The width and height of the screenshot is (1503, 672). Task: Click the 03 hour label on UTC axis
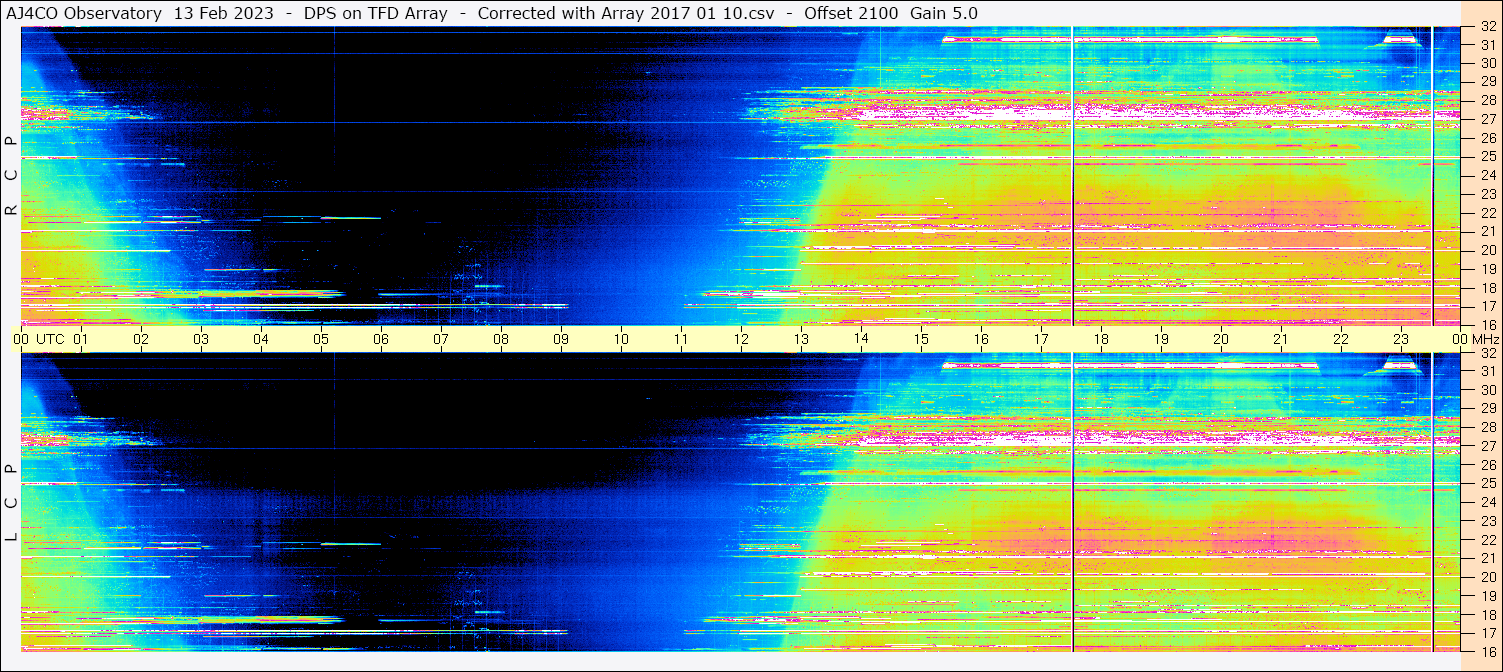201,339
